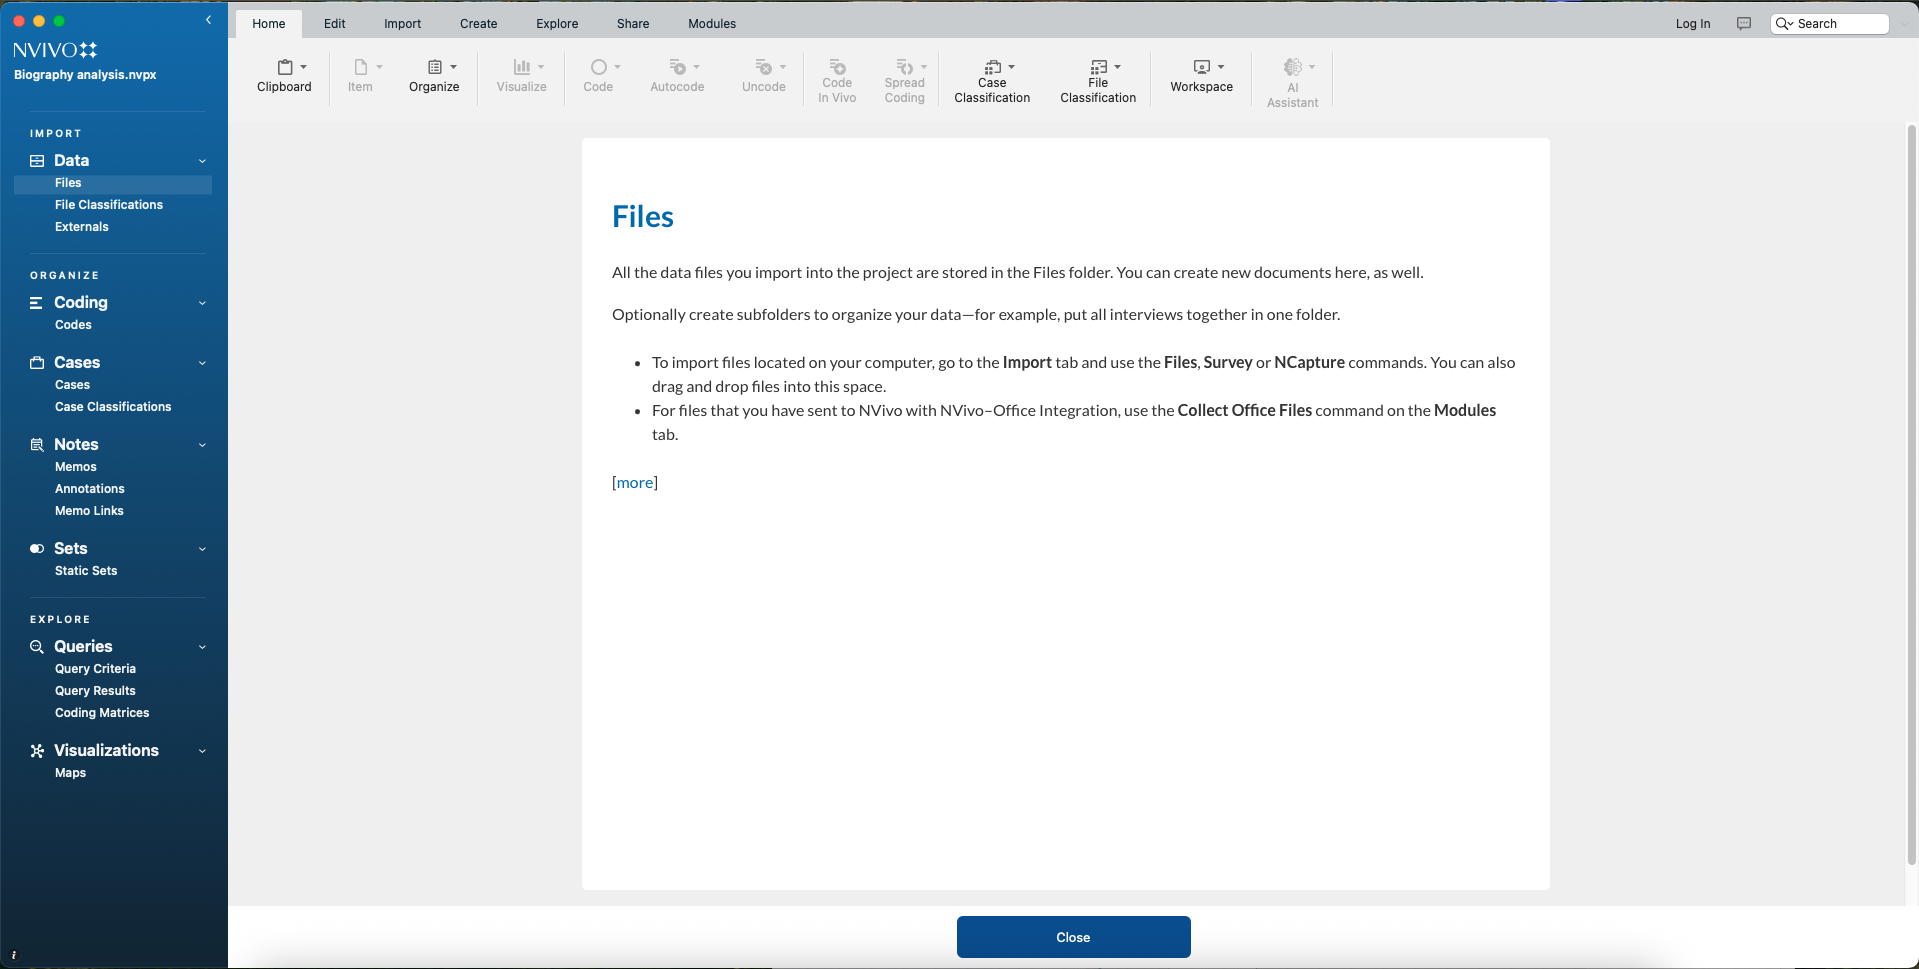Follow the [more] link in Files help

point(634,483)
